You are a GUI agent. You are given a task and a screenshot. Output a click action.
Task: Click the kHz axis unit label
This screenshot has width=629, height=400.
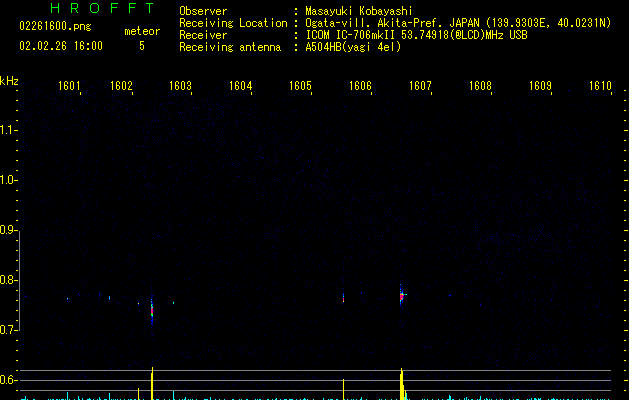(x=9, y=81)
